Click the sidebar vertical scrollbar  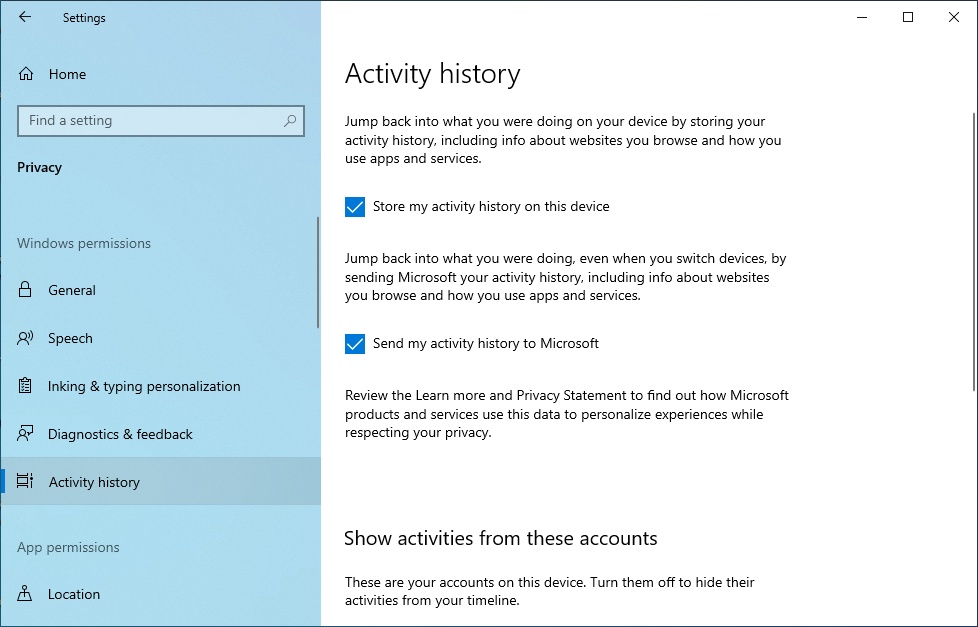[x=318, y=272]
